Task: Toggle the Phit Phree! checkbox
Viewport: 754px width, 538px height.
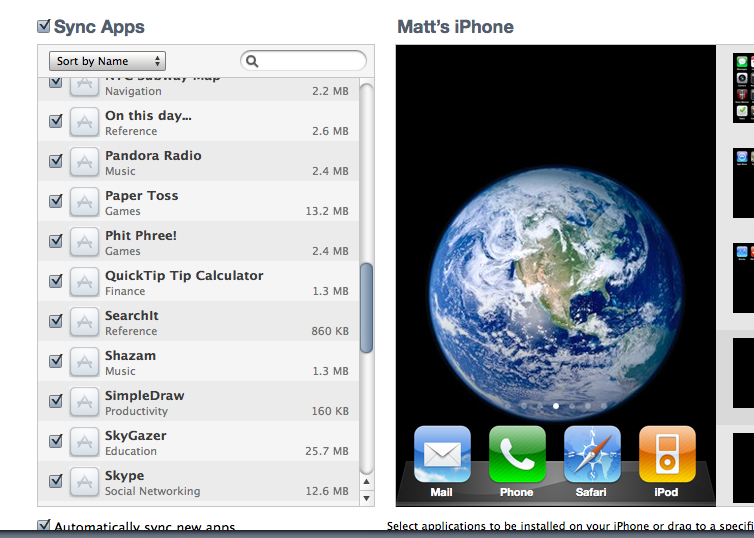Action: pyautogui.click(x=56, y=240)
